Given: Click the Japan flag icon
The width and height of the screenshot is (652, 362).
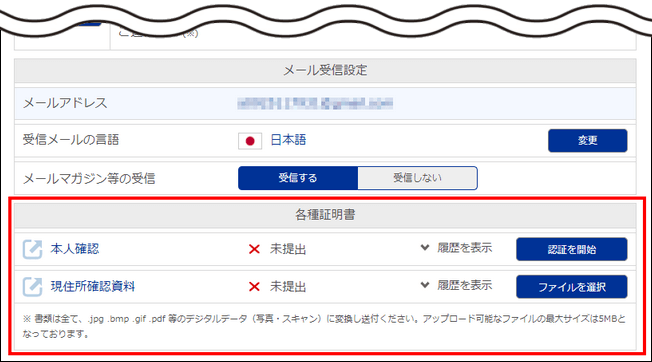Looking at the screenshot, I should coord(250,141).
